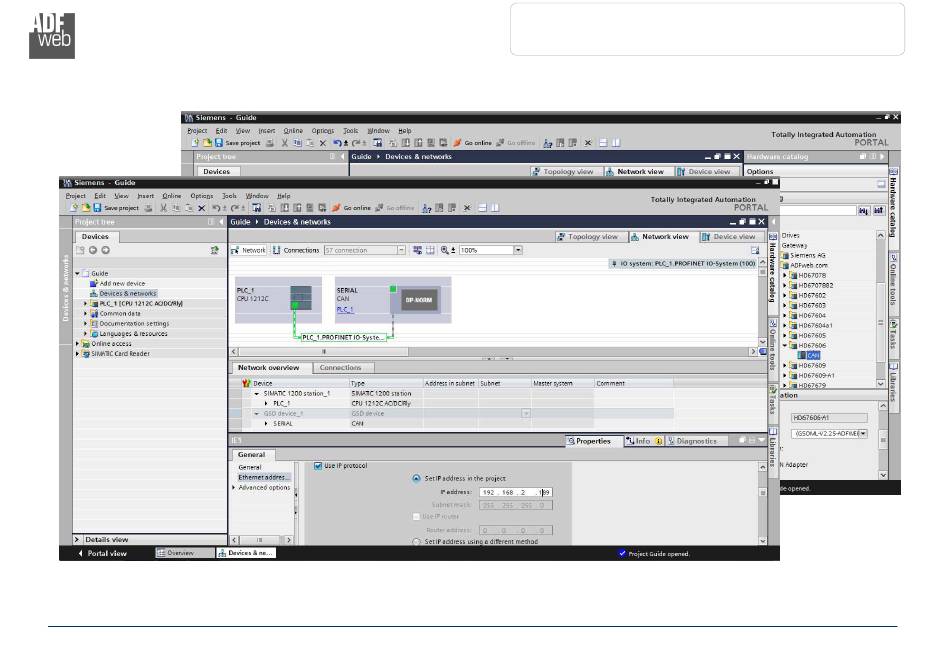Open the Options menu in the back window
This screenshot has height=659, width=950.
(323, 131)
